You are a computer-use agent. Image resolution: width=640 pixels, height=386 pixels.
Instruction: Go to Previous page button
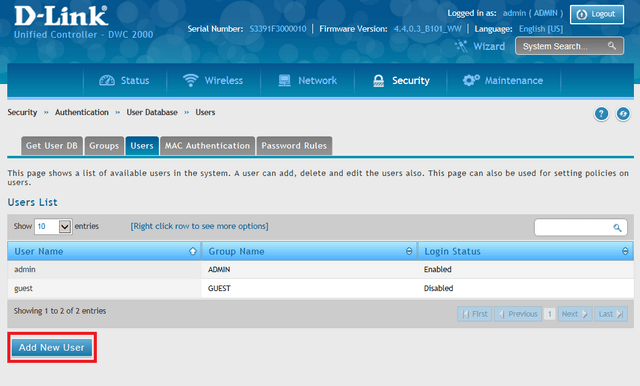coord(518,314)
